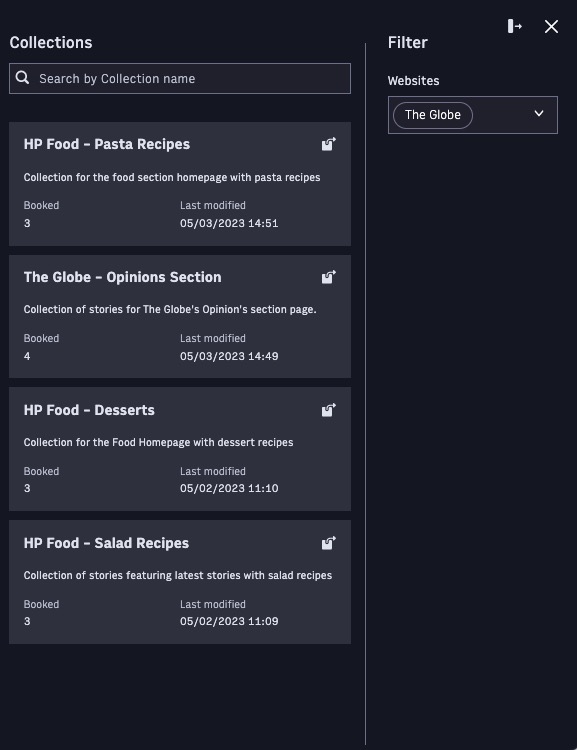This screenshot has width=577, height=750.
Task: Click the dessert recipes collection description
Action: pyautogui.click(x=158, y=442)
